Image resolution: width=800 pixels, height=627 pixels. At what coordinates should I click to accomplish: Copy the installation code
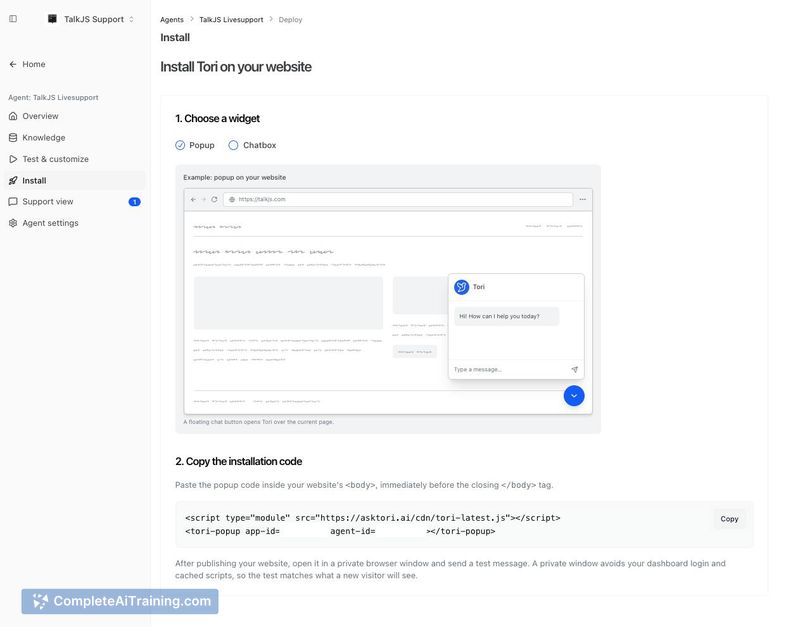(729, 519)
